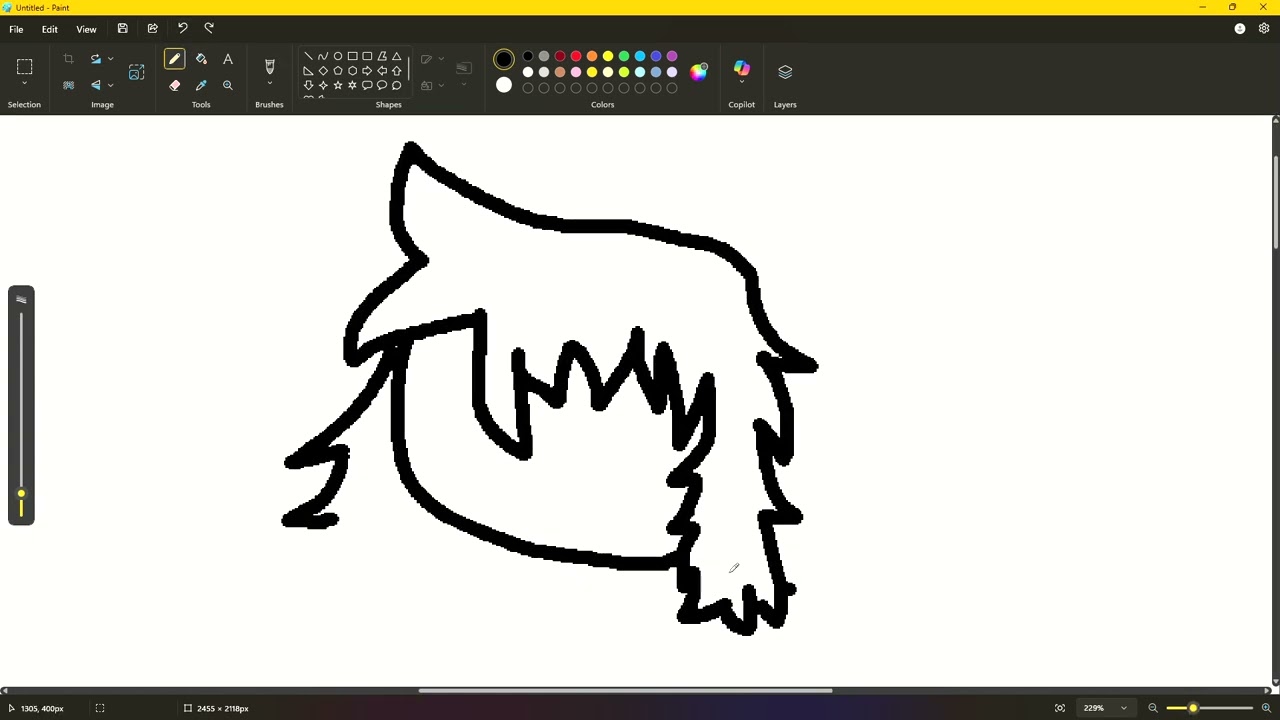Screen dimensions: 1280x720
Task: Adjust the pencil size slider handle
Action: [x=21, y=495]
